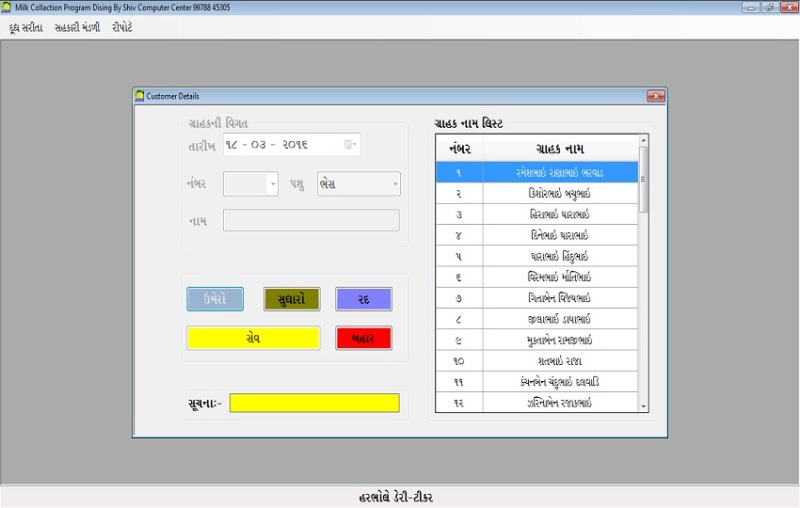Screen dimensions: 800x508
Task: Click the Customer Details window icon
Action: (x=139, y=96)
